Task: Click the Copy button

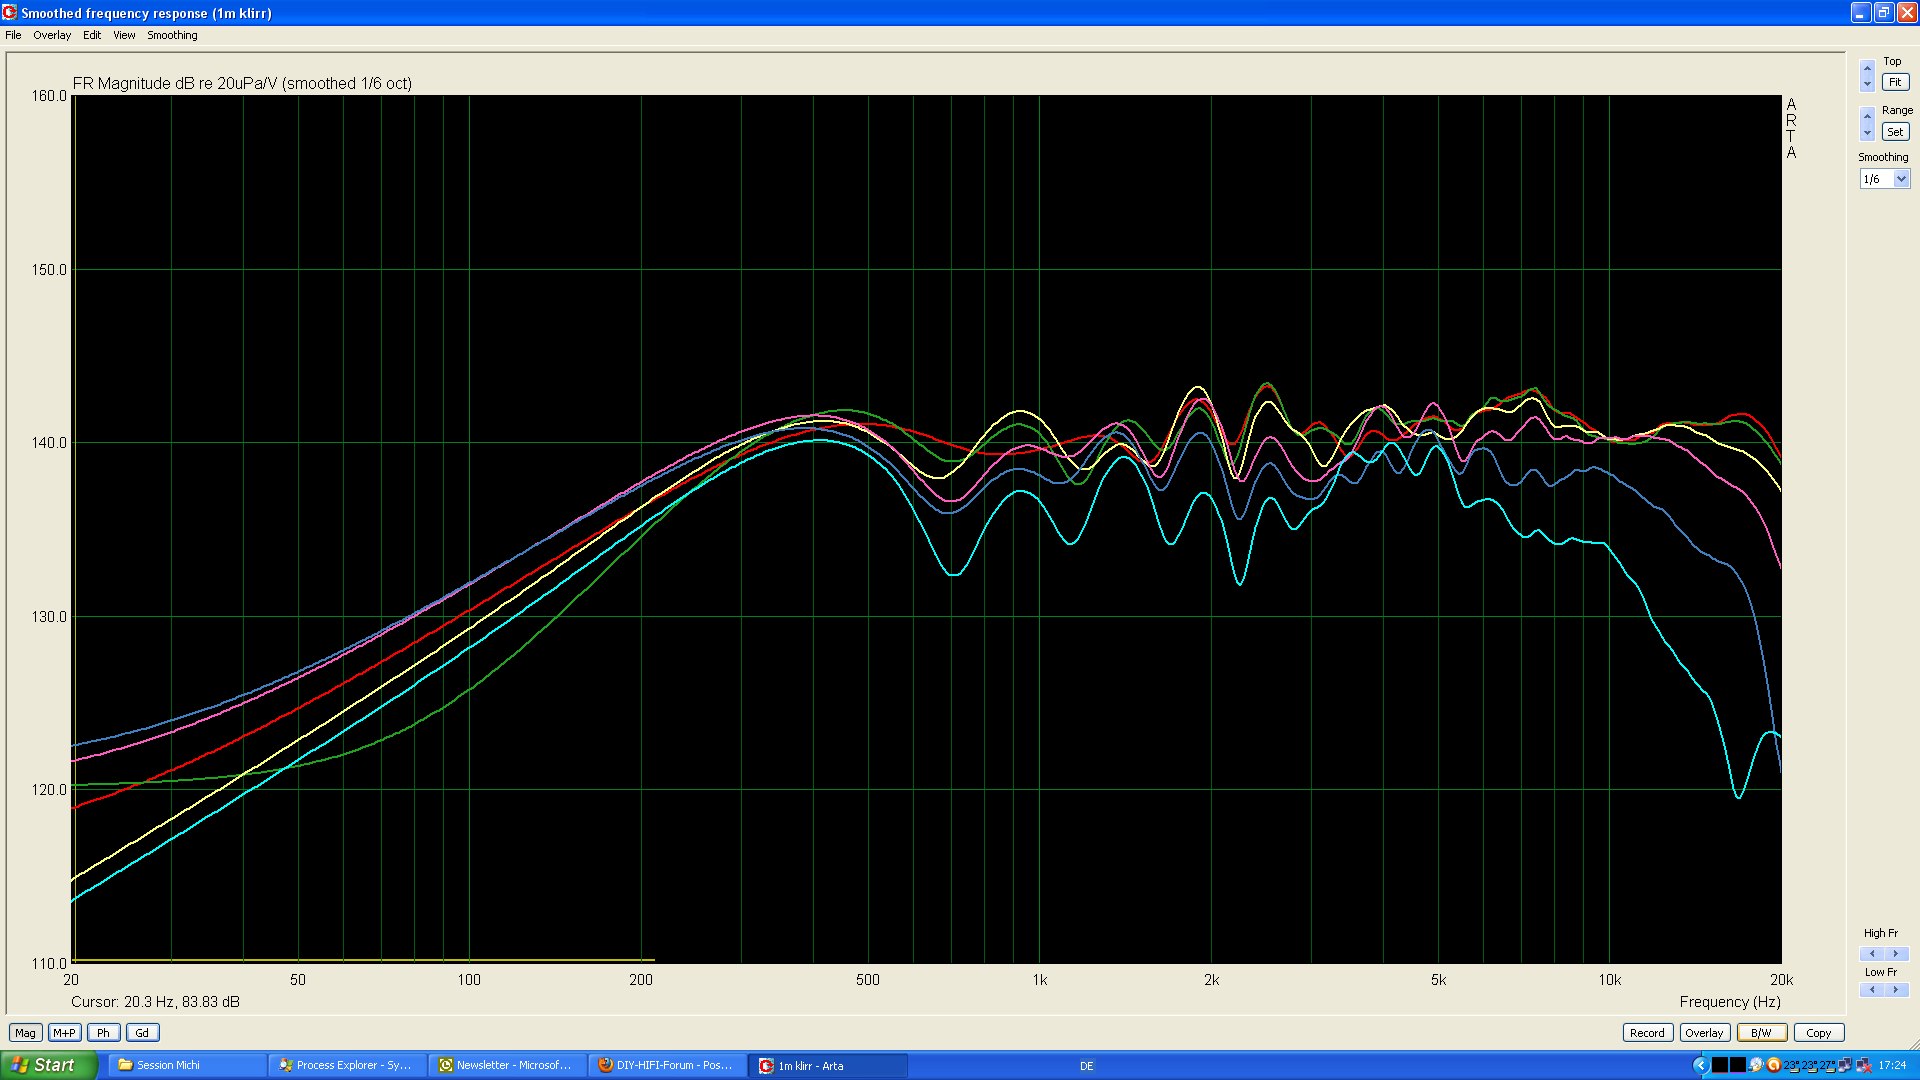Action: 1818,1033
